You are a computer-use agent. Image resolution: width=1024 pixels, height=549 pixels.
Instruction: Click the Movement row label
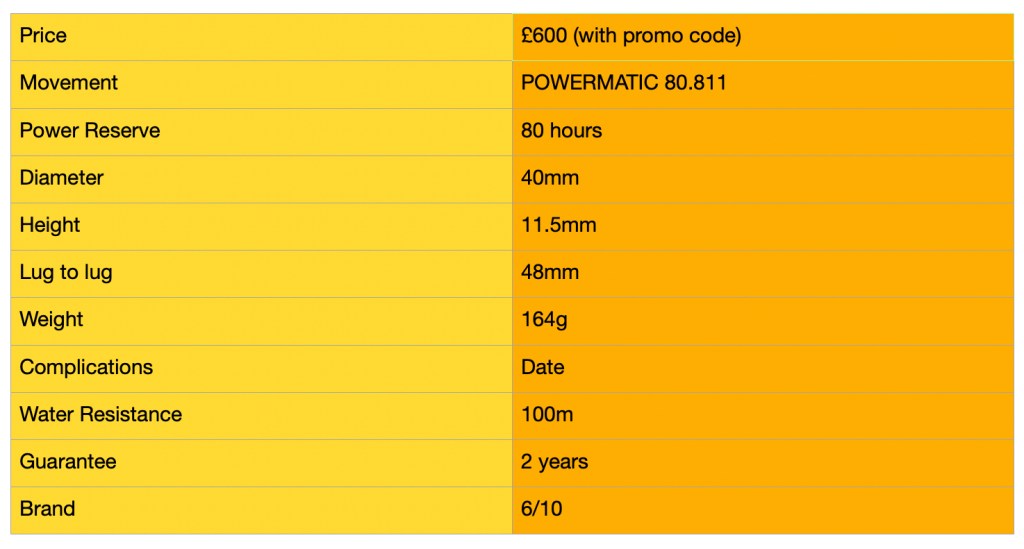[69, 83]
